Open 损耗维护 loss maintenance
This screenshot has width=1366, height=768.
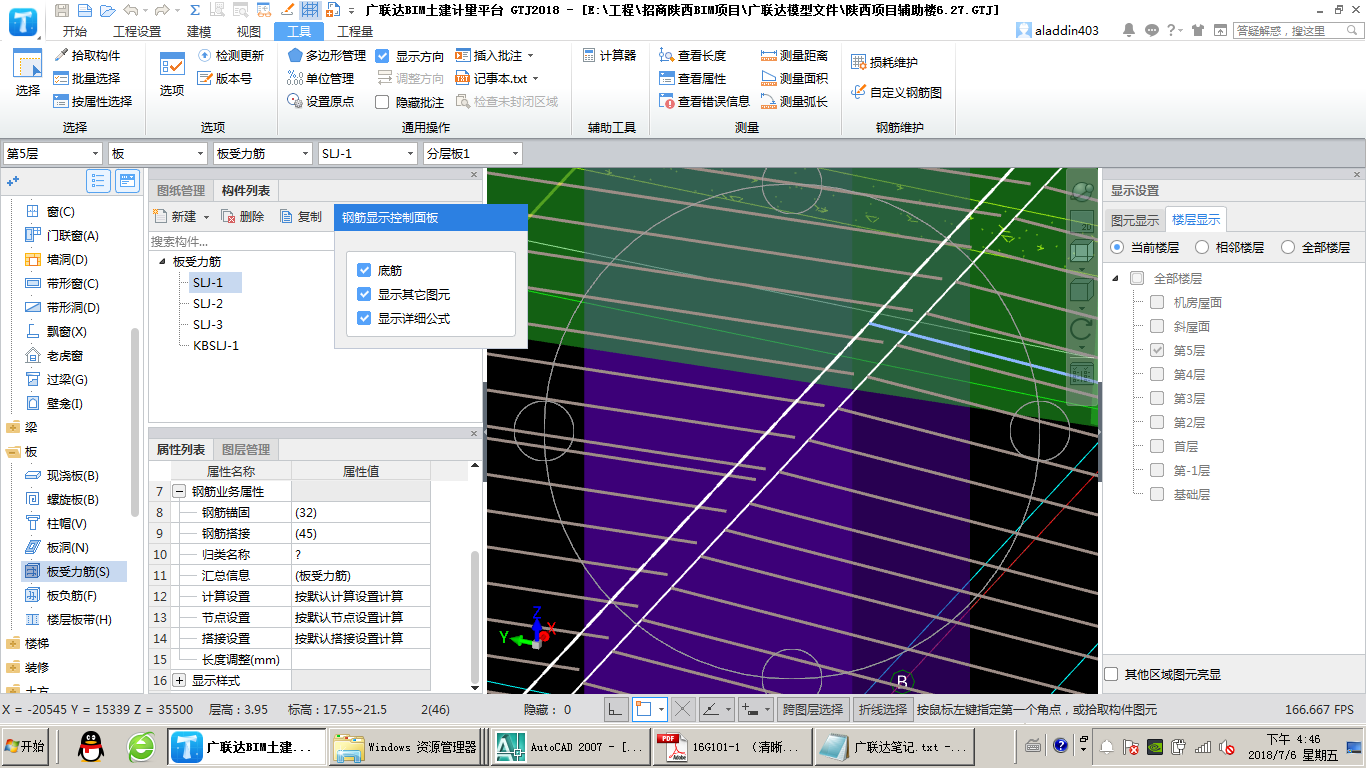[884, 62]
